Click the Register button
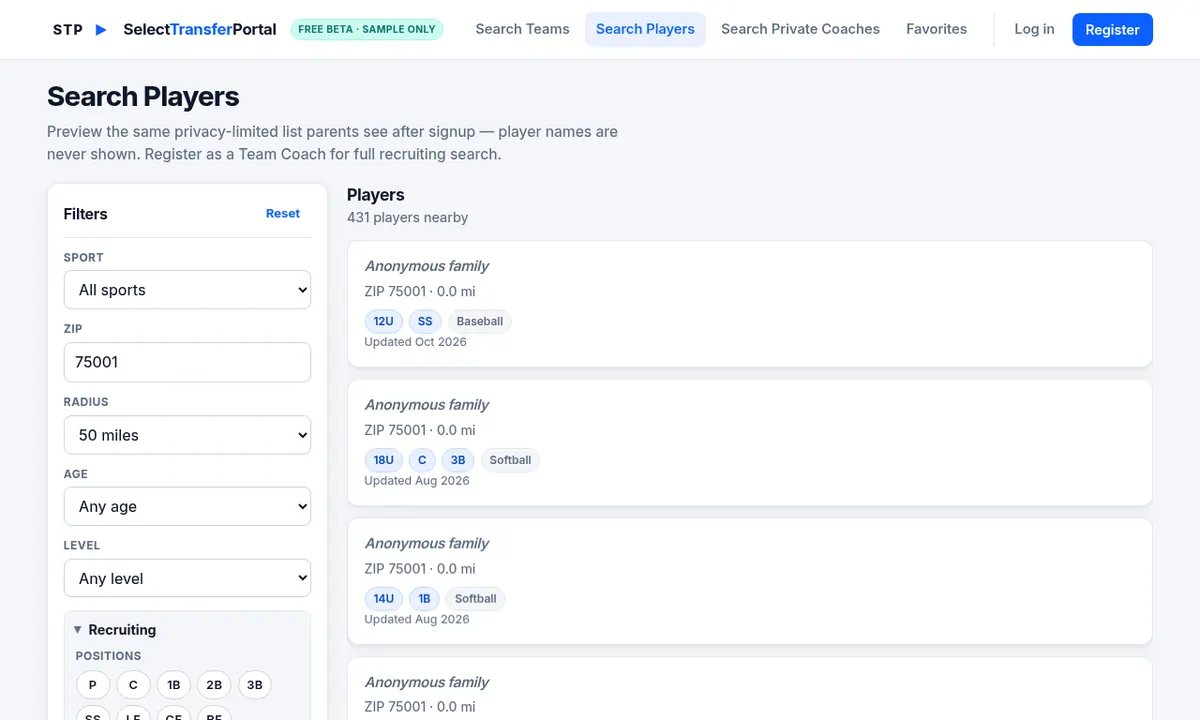Screen dimensions: 1200x720 pos(1112,30)
